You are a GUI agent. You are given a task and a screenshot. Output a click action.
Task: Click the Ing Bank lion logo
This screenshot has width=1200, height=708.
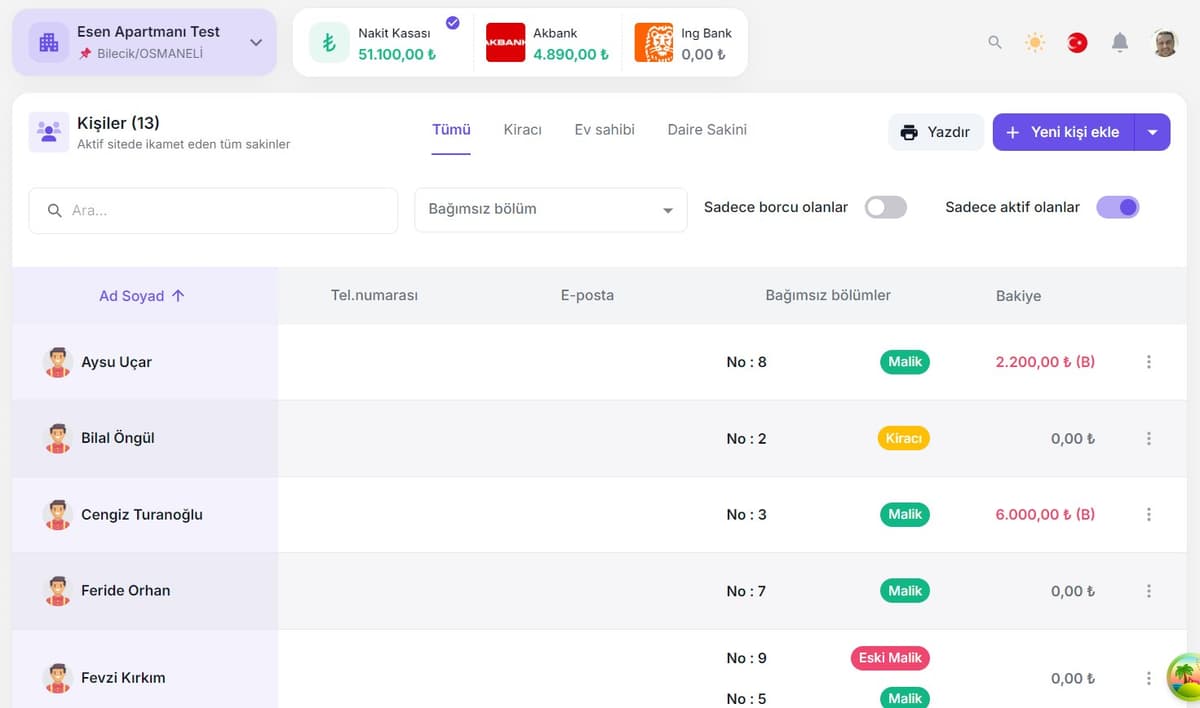tap(653, 43)
